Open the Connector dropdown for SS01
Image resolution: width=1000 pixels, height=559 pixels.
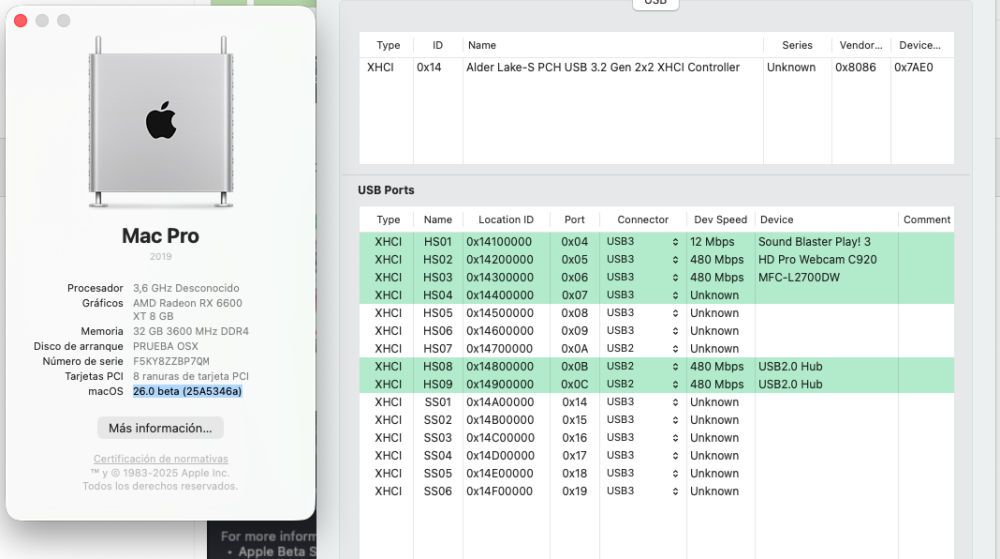pos(642,402)
